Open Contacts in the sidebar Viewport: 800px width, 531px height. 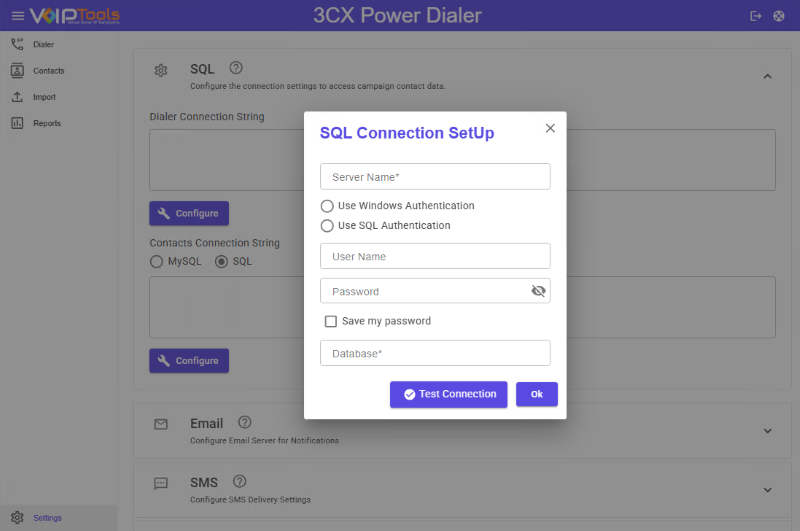(x=47, y=71)
